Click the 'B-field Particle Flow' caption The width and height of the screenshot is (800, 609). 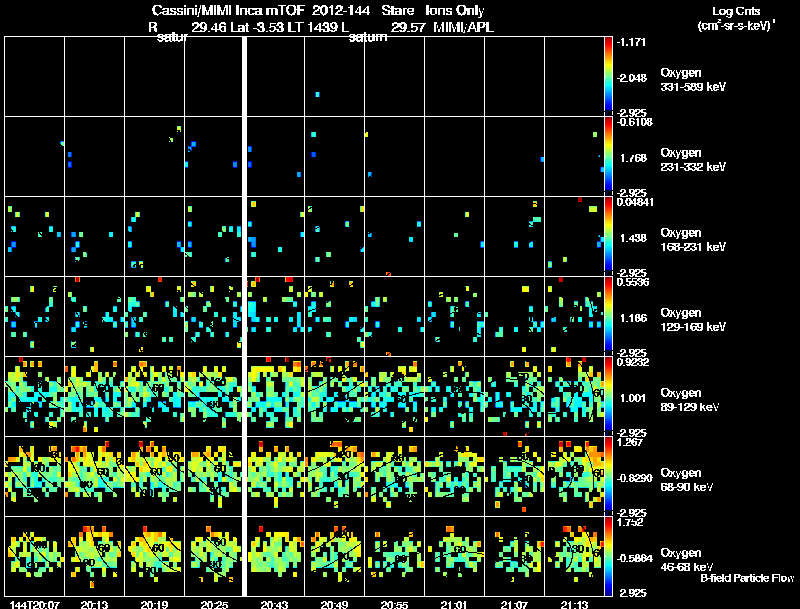[747, 578]
